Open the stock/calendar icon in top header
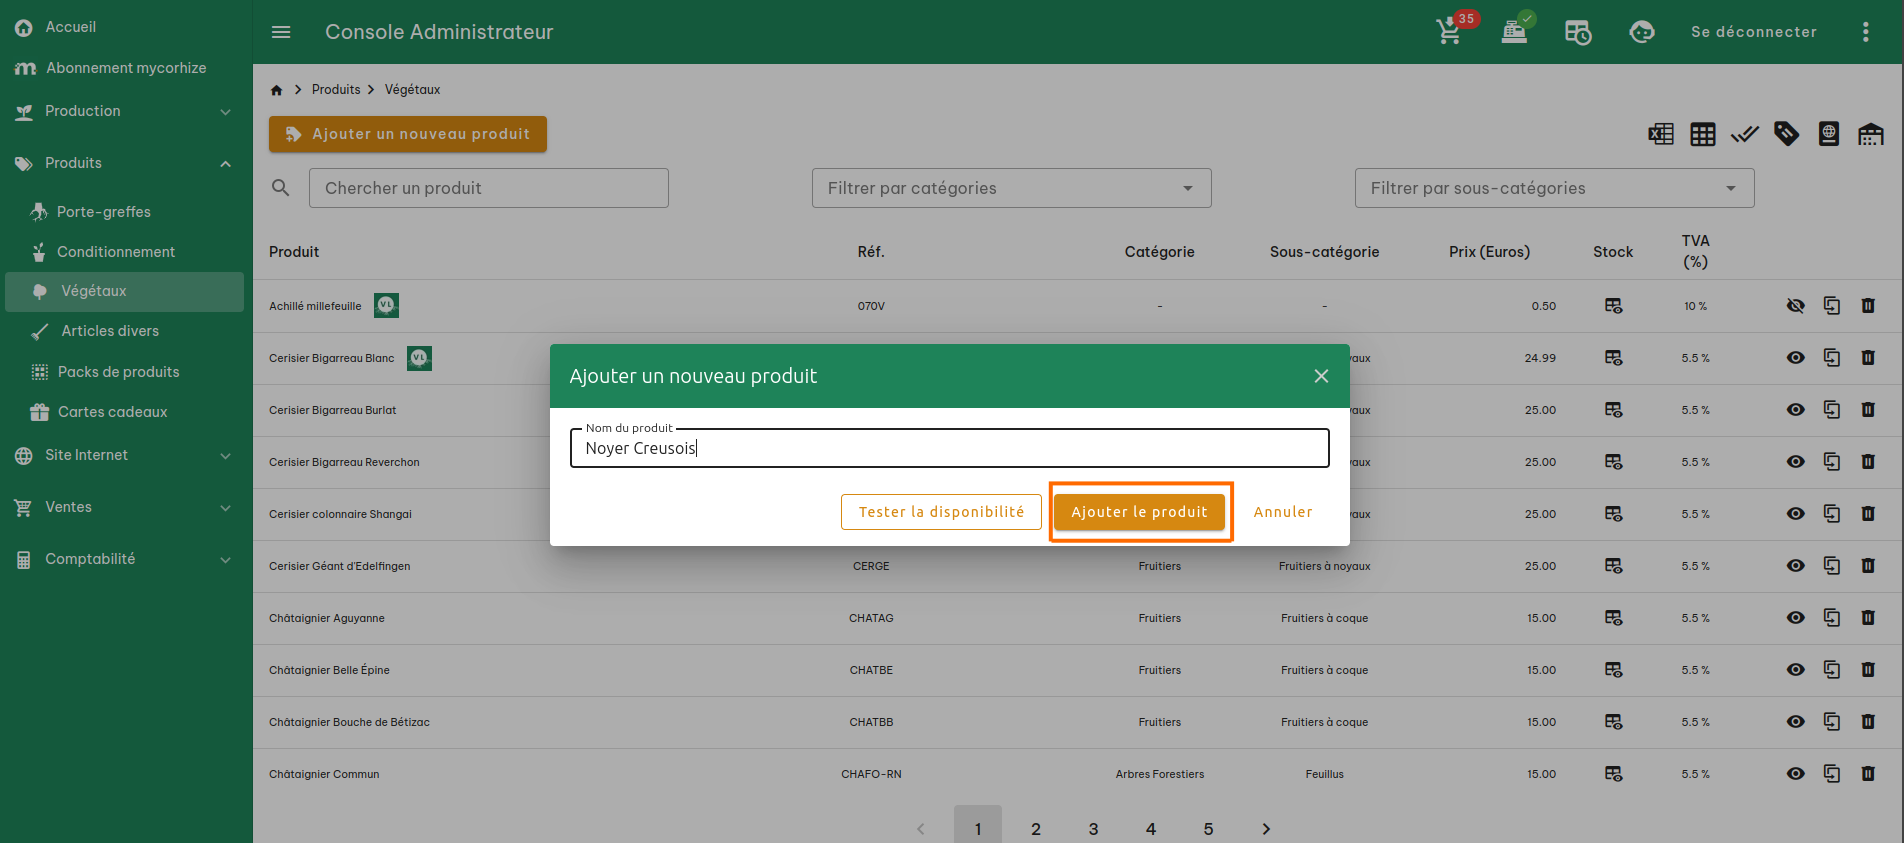 coord(1578,32)
